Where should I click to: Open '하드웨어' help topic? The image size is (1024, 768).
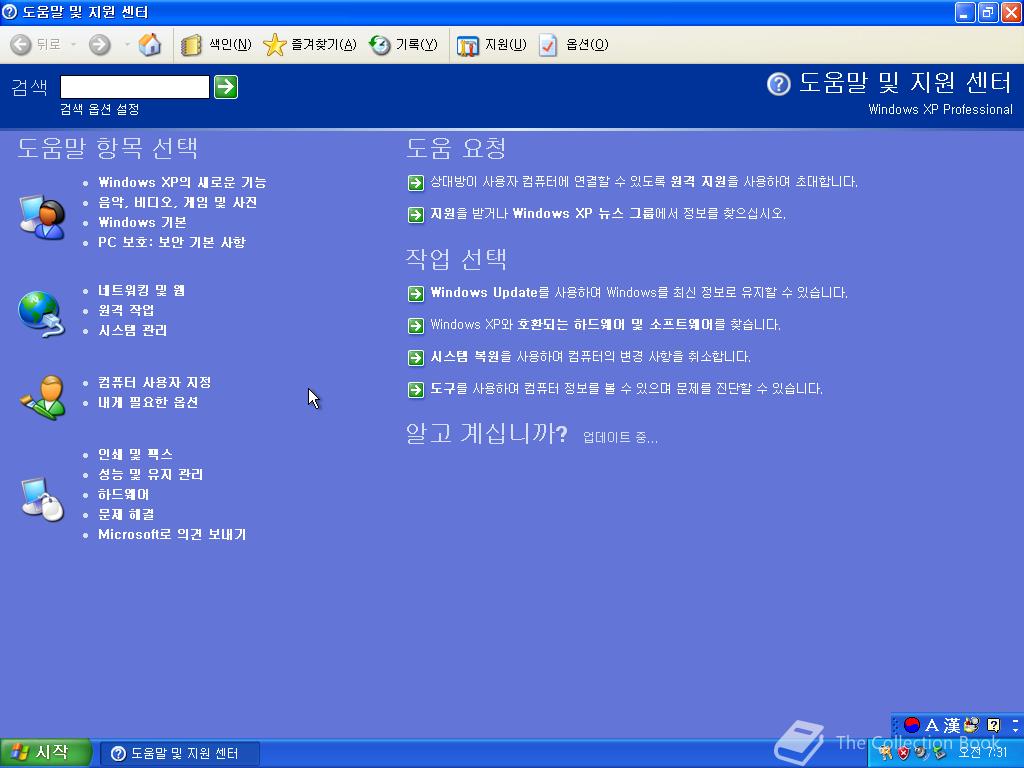pyautogui.click(x=123, y=494)
